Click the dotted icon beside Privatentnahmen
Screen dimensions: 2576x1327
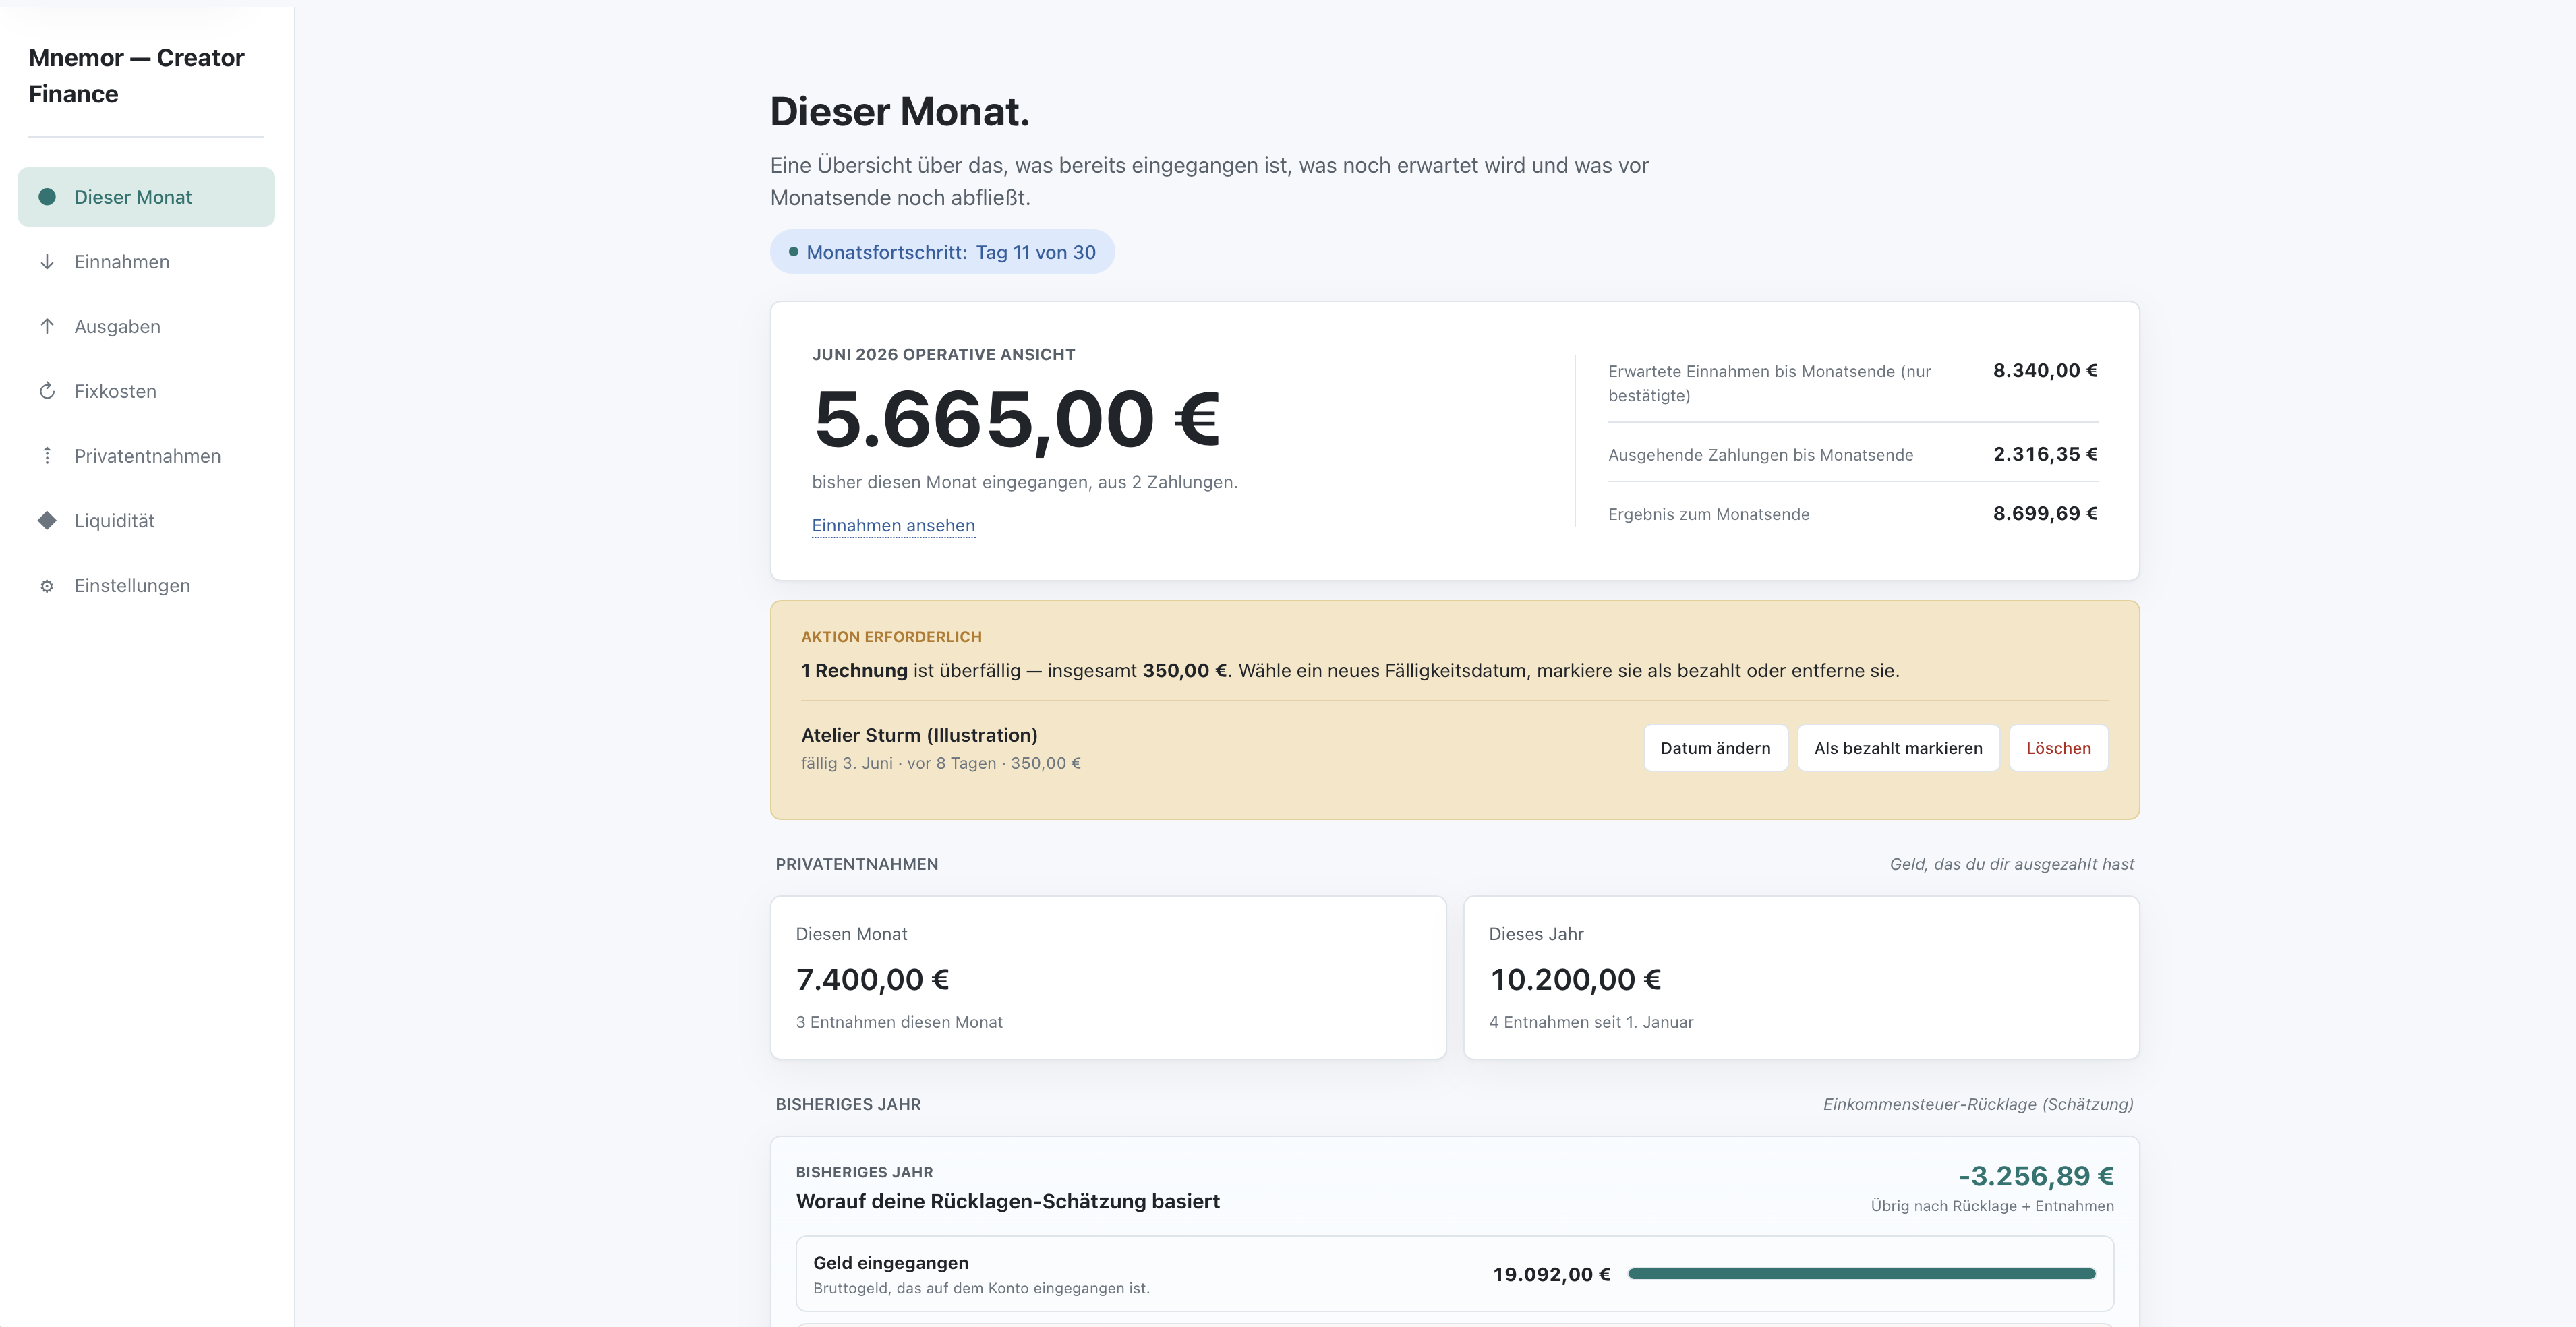coord(47,456)
